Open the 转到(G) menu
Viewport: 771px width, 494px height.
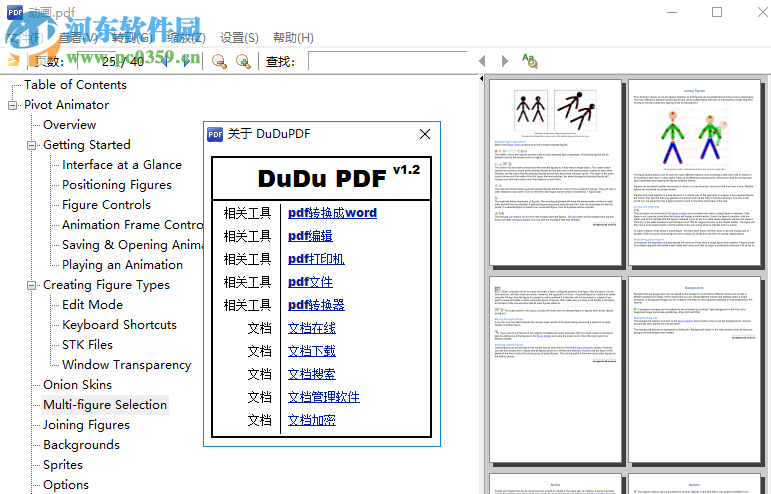coord(132,38)
